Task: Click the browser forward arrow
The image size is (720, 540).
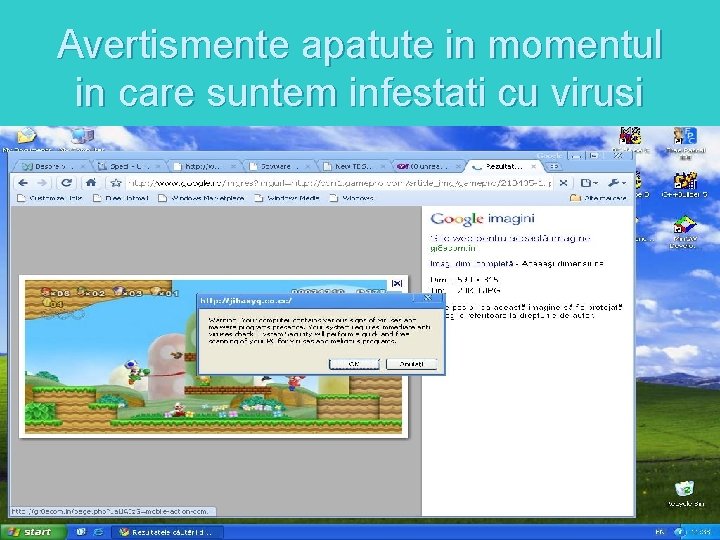Action: pyautogui.click(x=42, y=183)
